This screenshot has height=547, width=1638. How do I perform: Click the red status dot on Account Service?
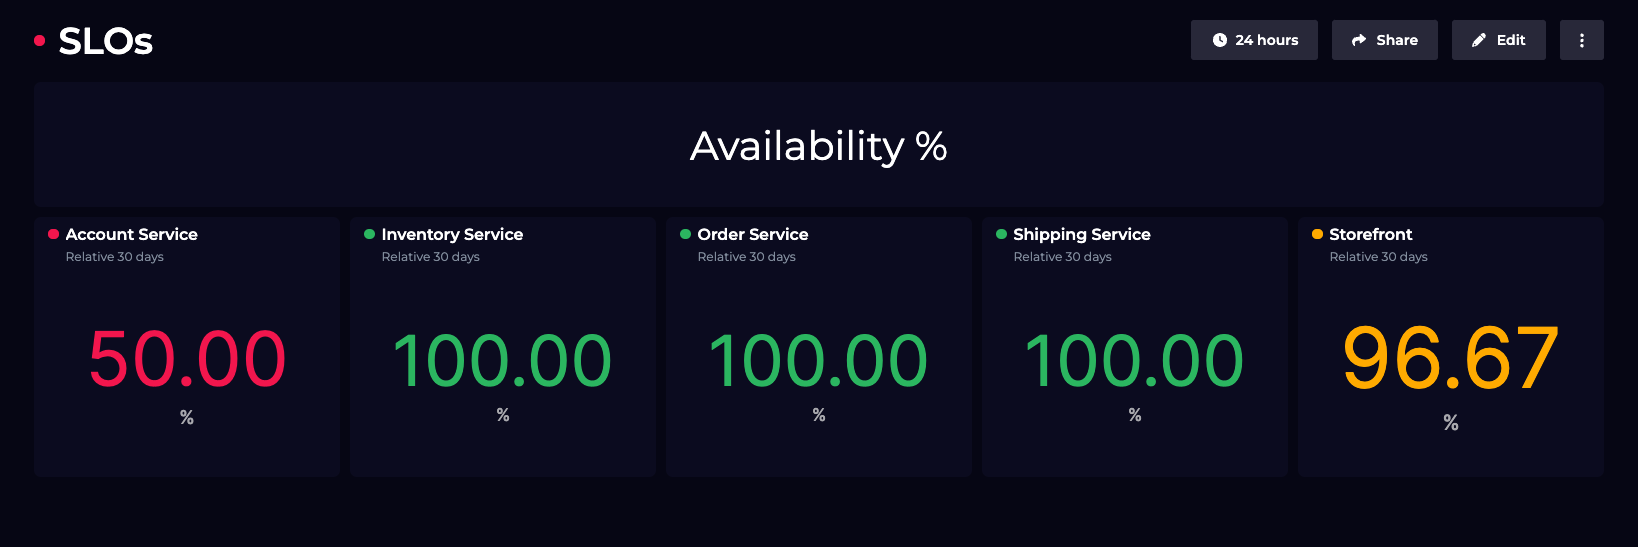click(x=53, y=234)
